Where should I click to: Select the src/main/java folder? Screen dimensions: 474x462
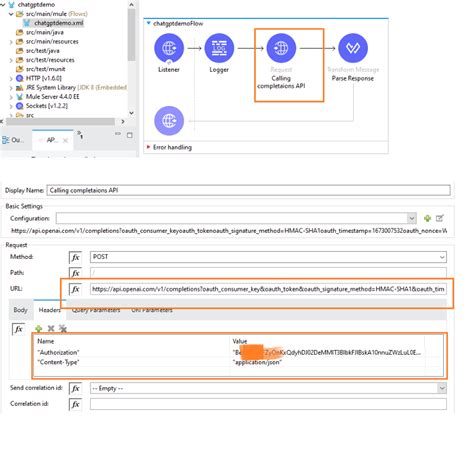45,32
